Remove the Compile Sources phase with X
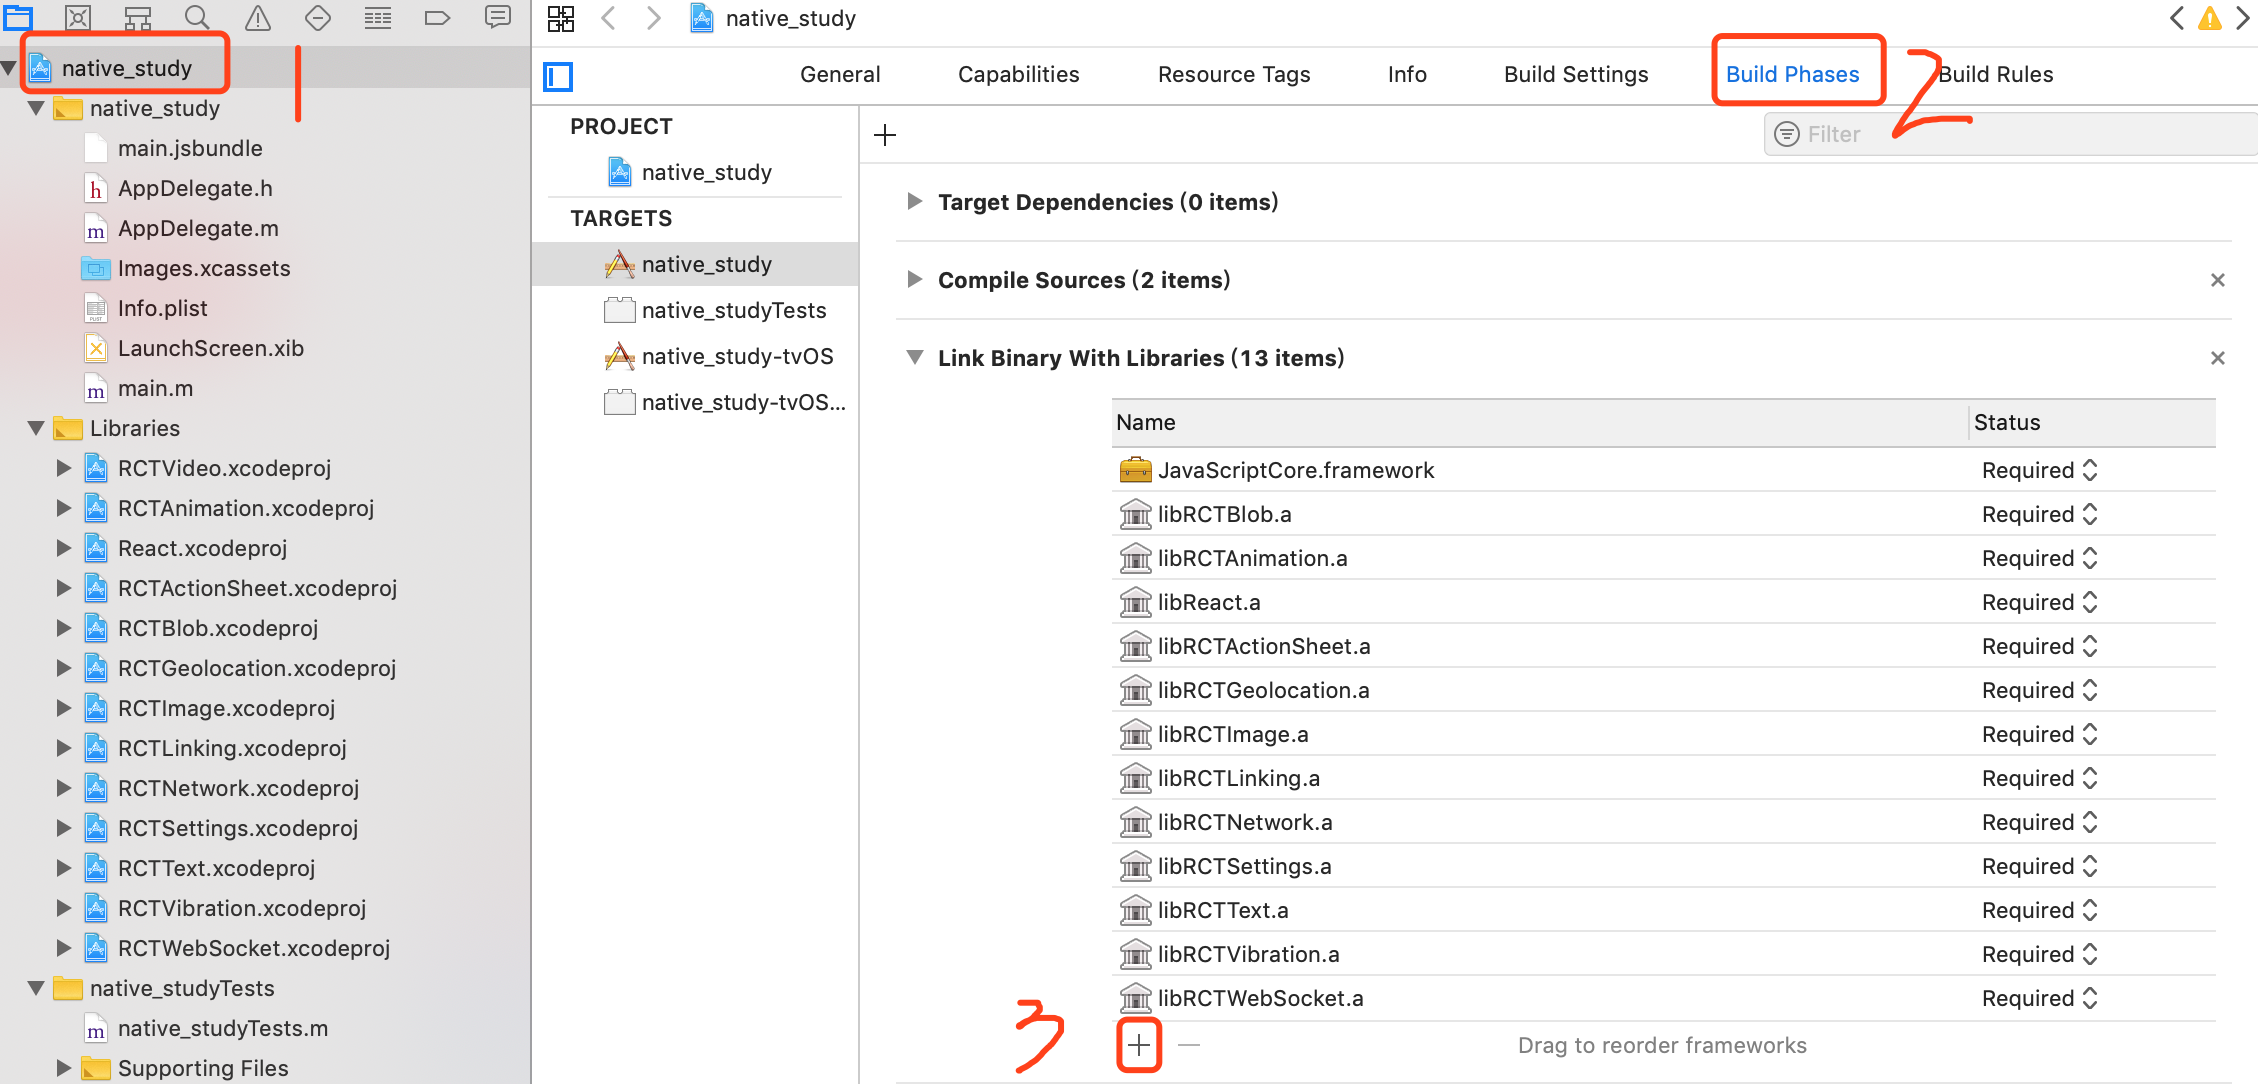Image resolution: width=2258 pixels, height=1084 pixels. click(2217, 280)
